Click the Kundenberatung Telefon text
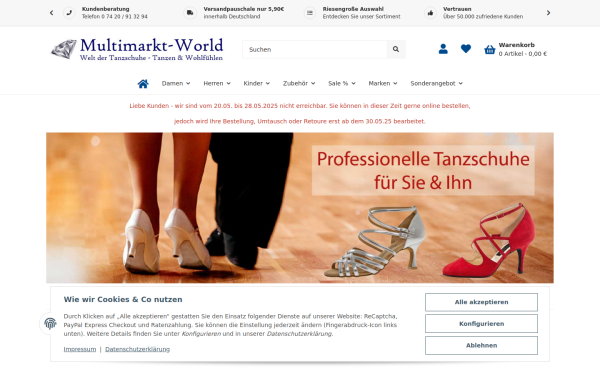The width and height of the screenshot is (600, 375). [114, 13]
